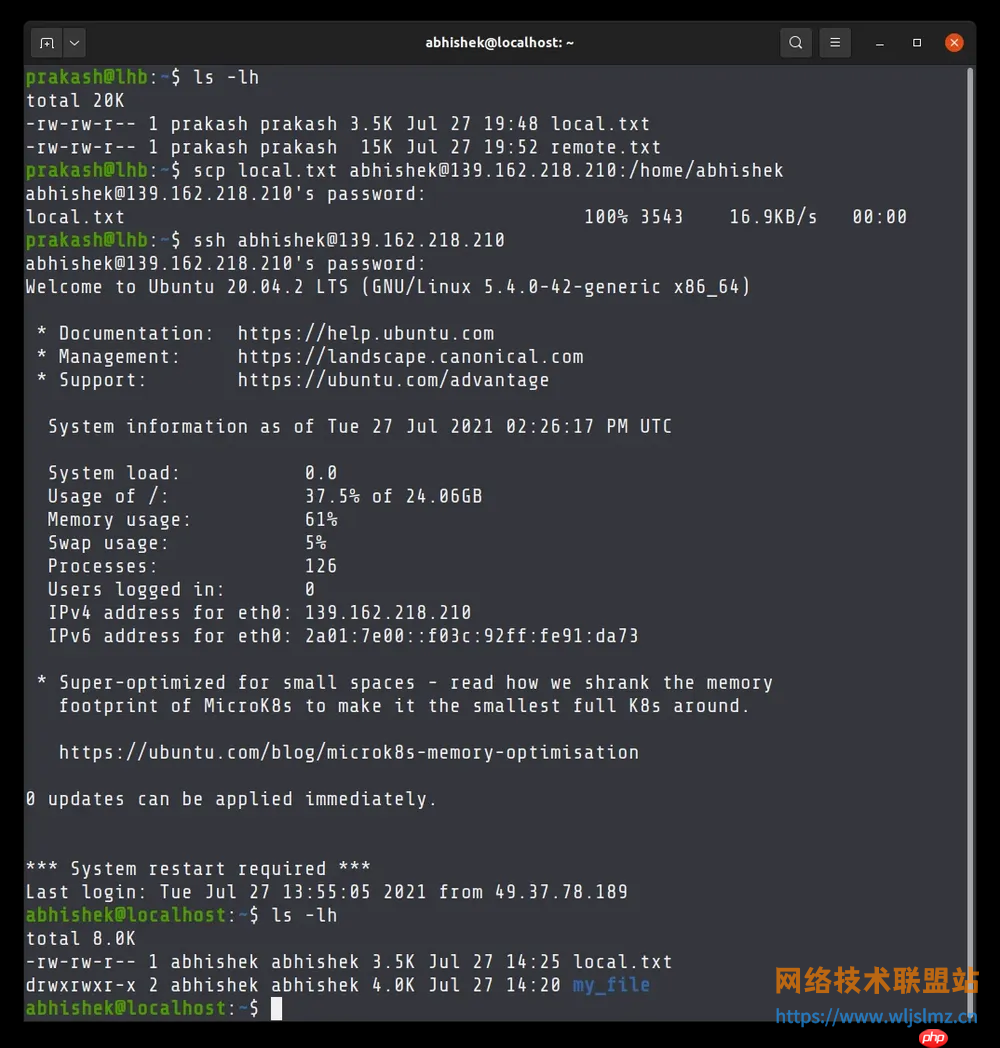Click the terminal cursor at the prompt
This screenshot has height=1048, width=1000.
point(277,1009)
